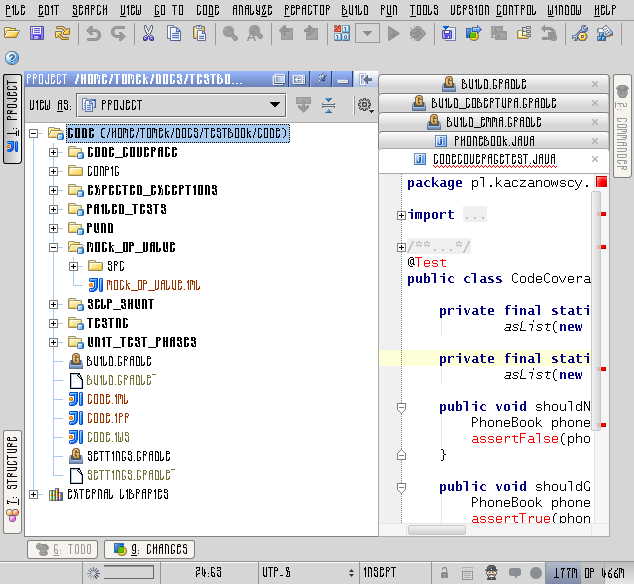Open the 6: TODO tool window button
Screen dimensions: 634x584
[63, 550]
